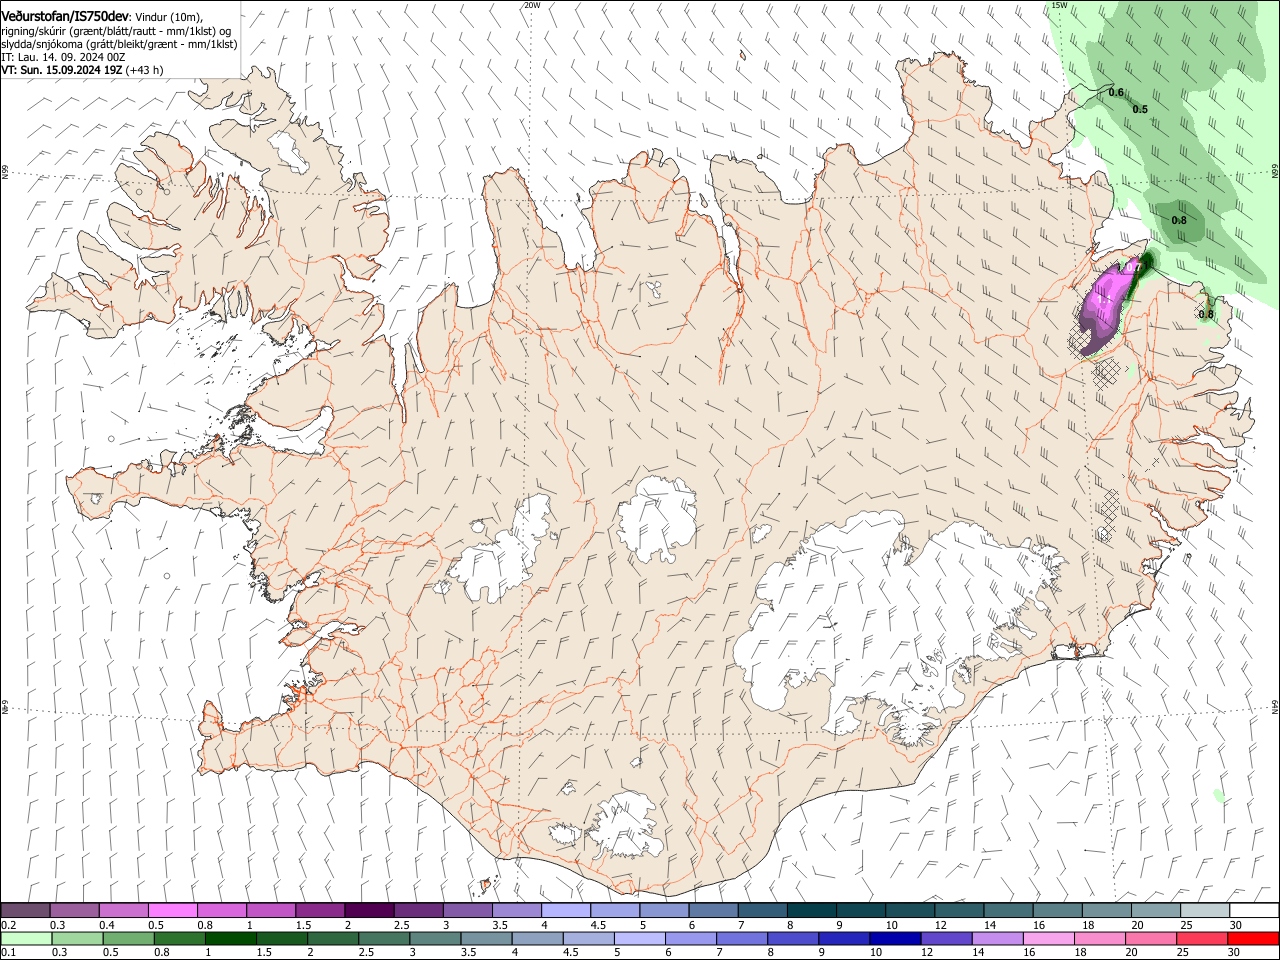Pick the light grey 25–30 snow legend swatch
The image size is (1280, 960).
tap(1205, 911)
